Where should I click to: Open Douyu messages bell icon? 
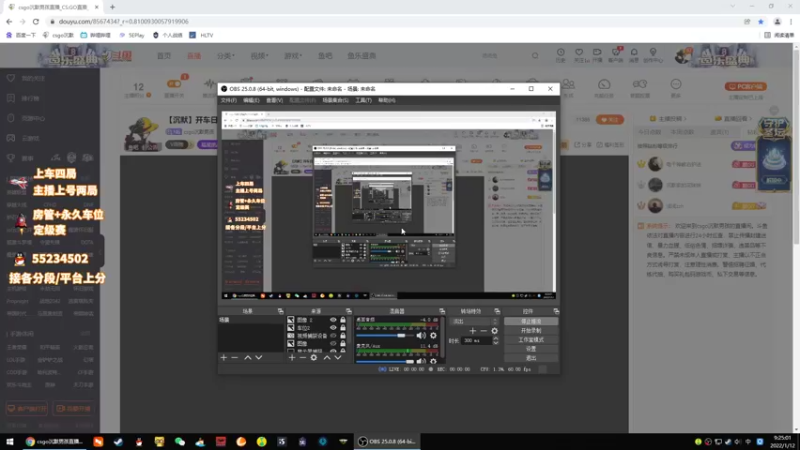tap(634, 52)
